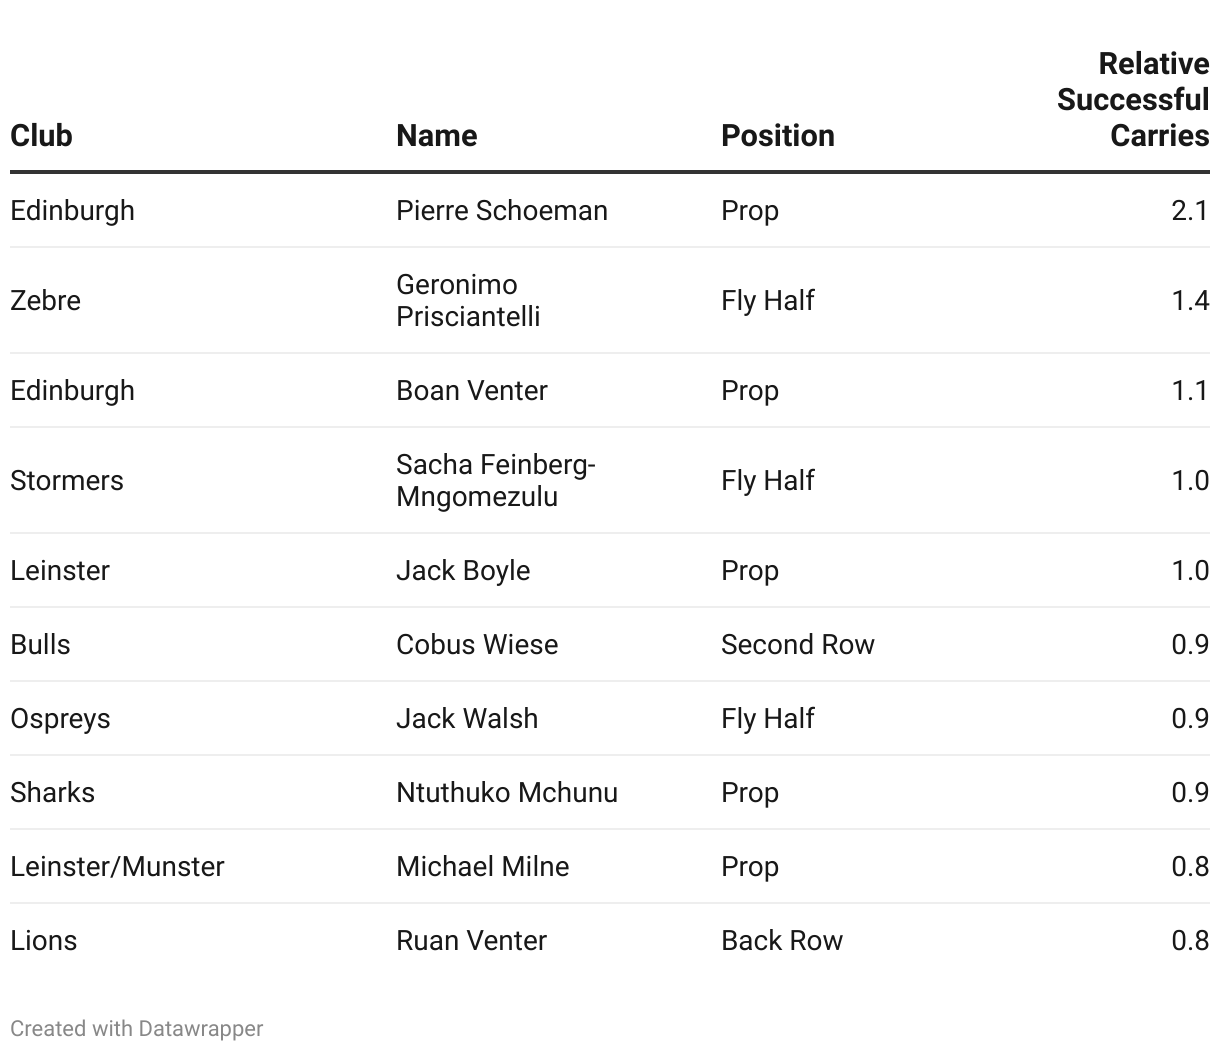
Task: Select the 2.1 carries value
Action: [x=1189, y=211]
